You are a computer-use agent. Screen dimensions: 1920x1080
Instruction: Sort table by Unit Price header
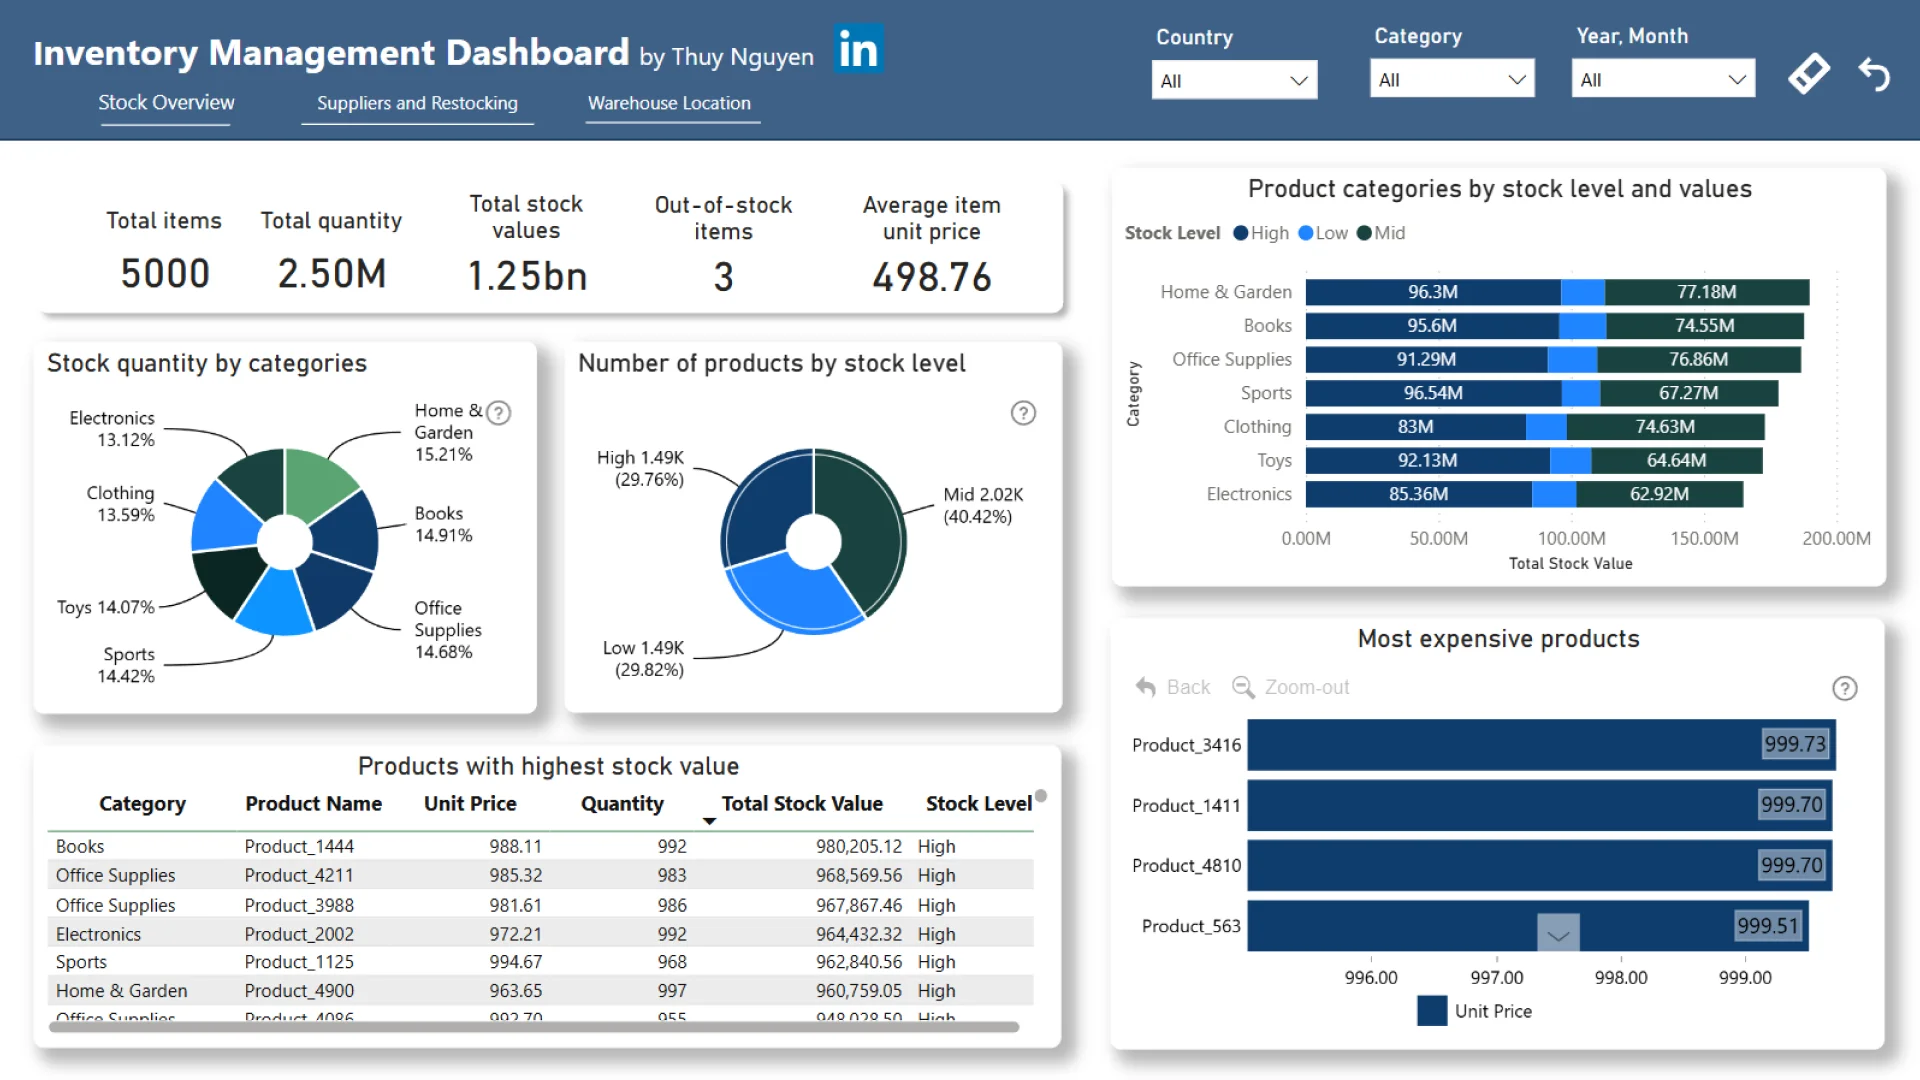click(470, 804)
